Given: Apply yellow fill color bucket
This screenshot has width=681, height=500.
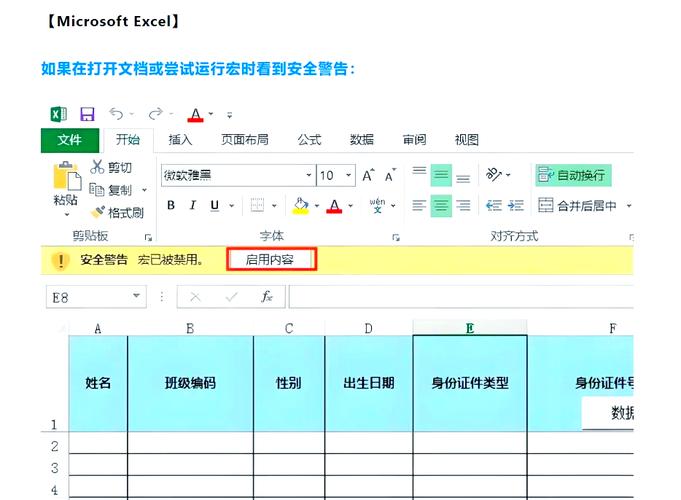Looking at the screenshot, I should tap(301, 205).
